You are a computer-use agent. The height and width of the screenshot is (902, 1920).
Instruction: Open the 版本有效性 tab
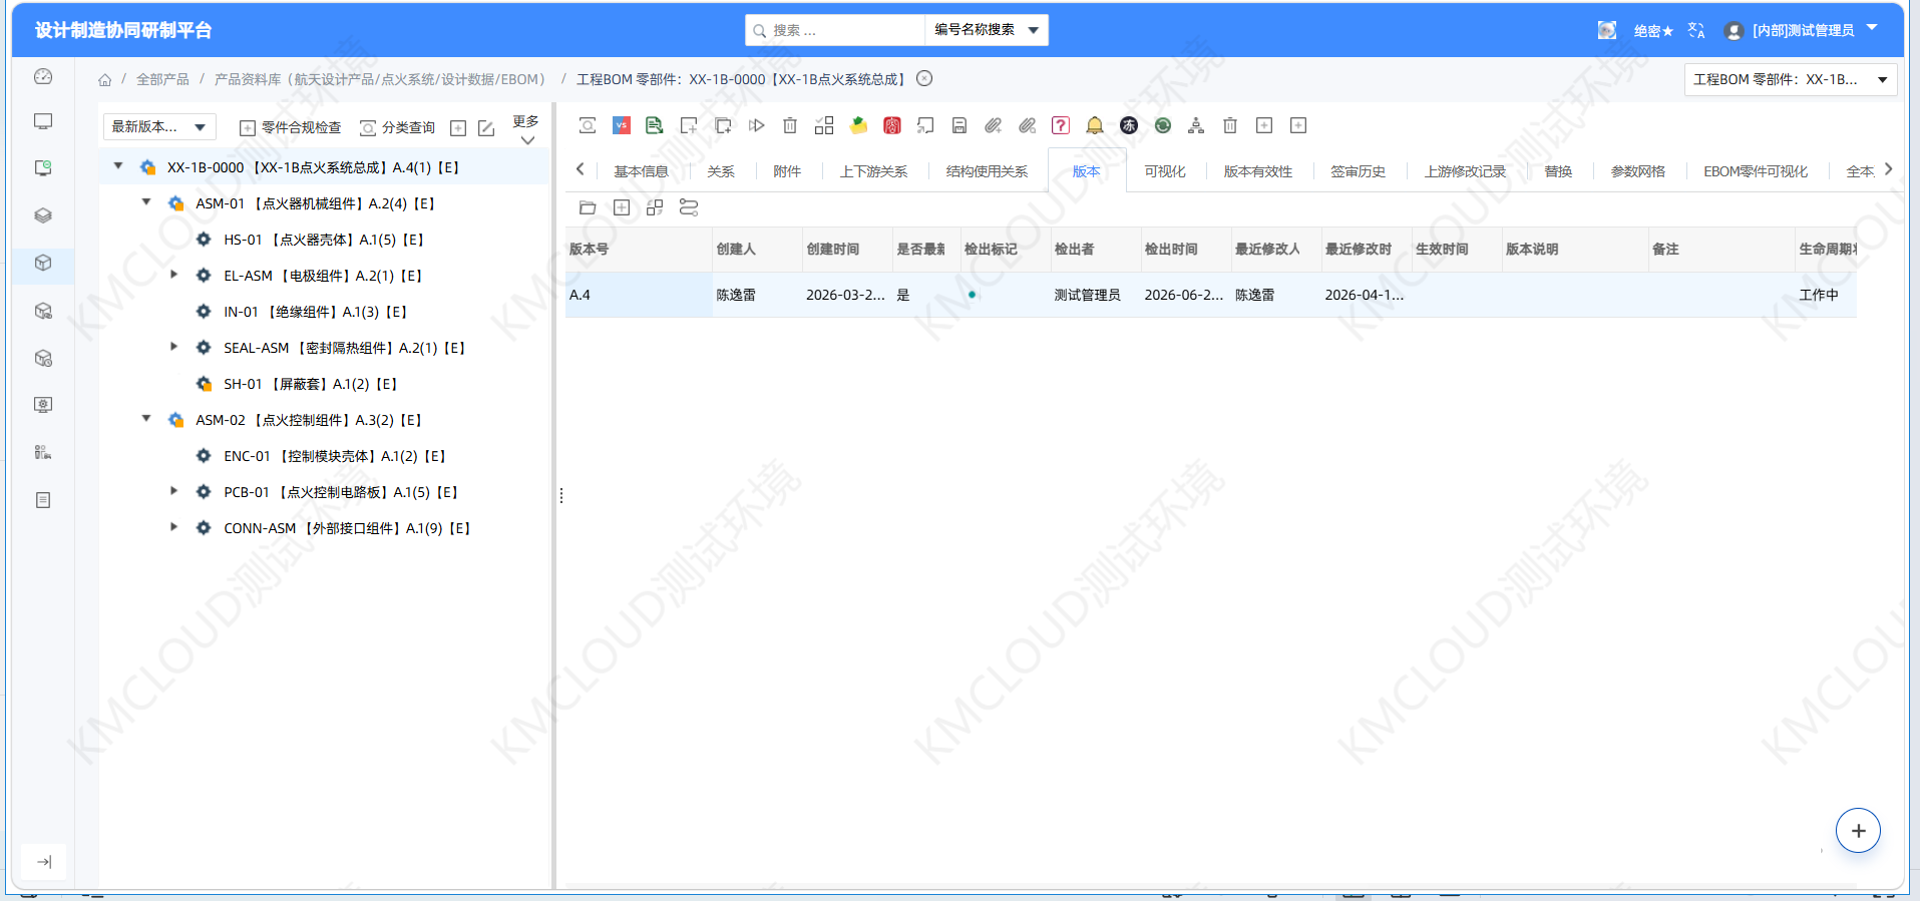tap(1258, 171)
